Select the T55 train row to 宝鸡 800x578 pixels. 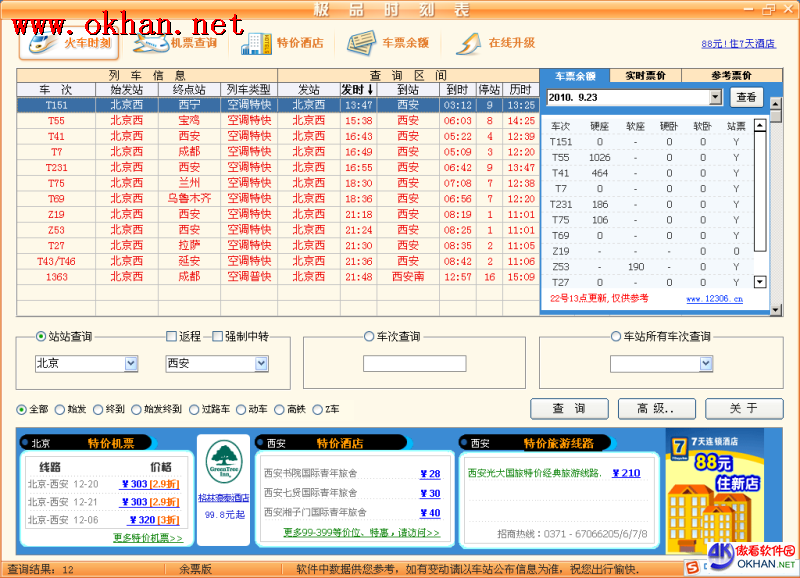point(278,121)
